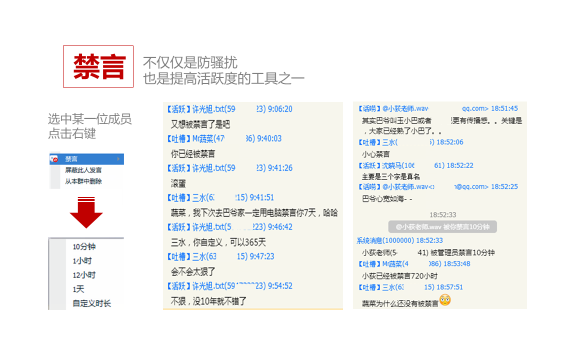Image resolution: width=570 pixels, height=360 pixels.
Task: Open sender 沈骁马 at 18:52:22
Action: (416, 165)
